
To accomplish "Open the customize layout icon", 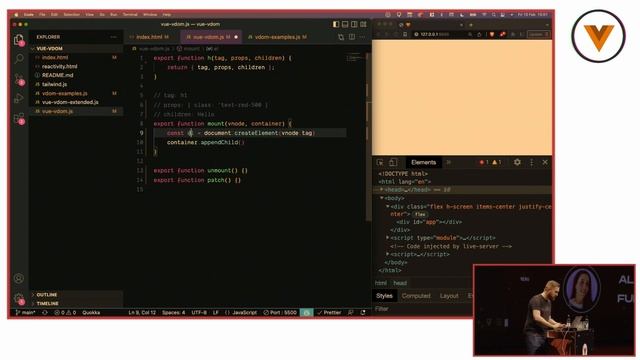I will 363,24.
